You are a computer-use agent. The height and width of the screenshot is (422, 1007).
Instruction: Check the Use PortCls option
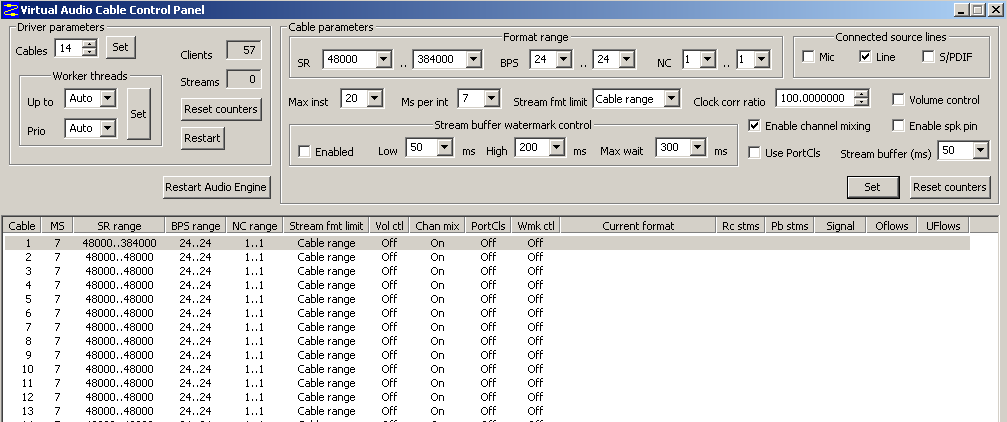point(754,153)
